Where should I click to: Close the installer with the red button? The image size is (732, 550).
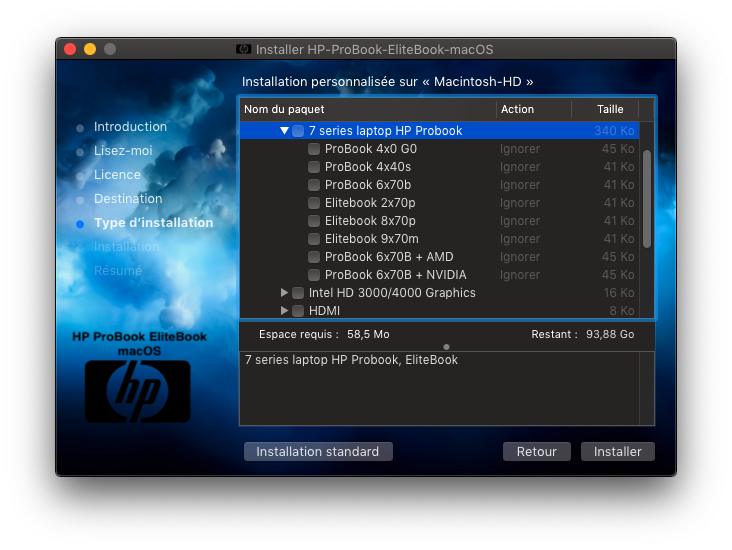[x=70, y=49]
